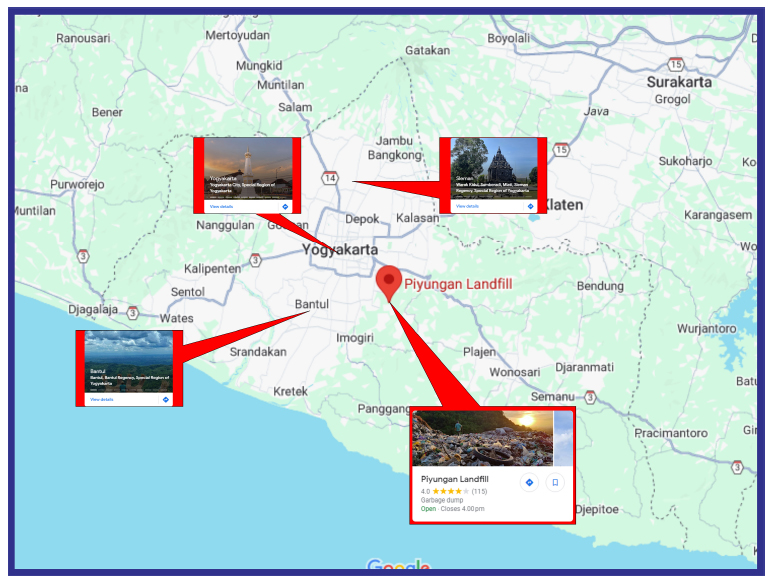This screenshot has width=771, height=582.
Task: Select the Srandakan label
Action: [258, 352]
